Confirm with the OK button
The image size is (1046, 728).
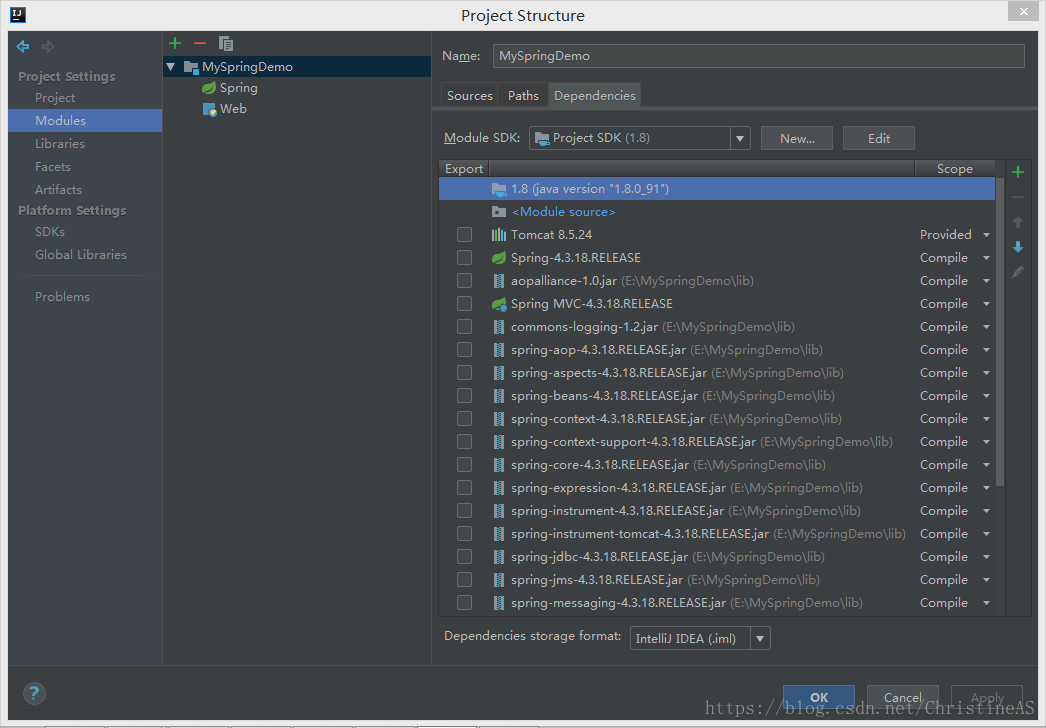819,697
